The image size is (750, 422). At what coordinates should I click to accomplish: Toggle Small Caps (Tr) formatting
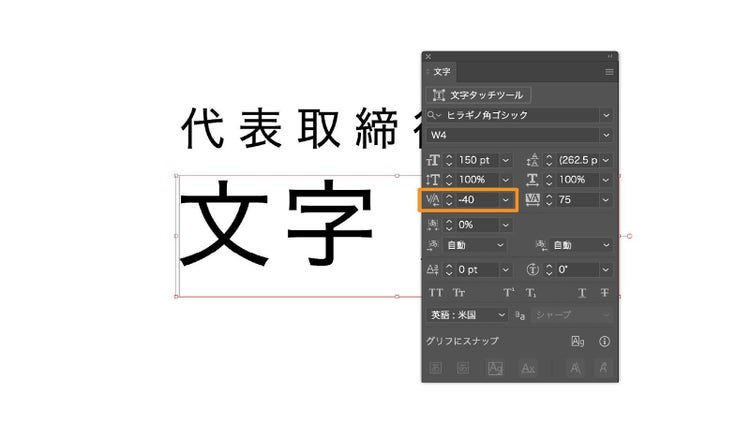459,293
